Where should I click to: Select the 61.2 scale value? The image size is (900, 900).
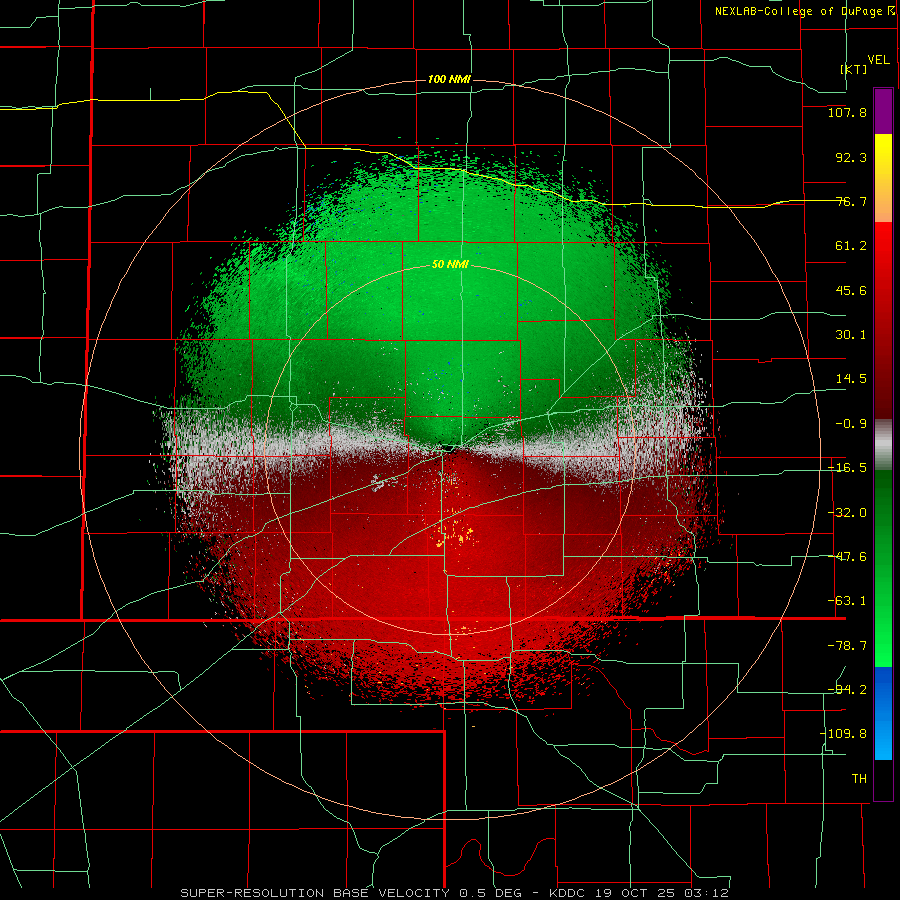[851, 246]
